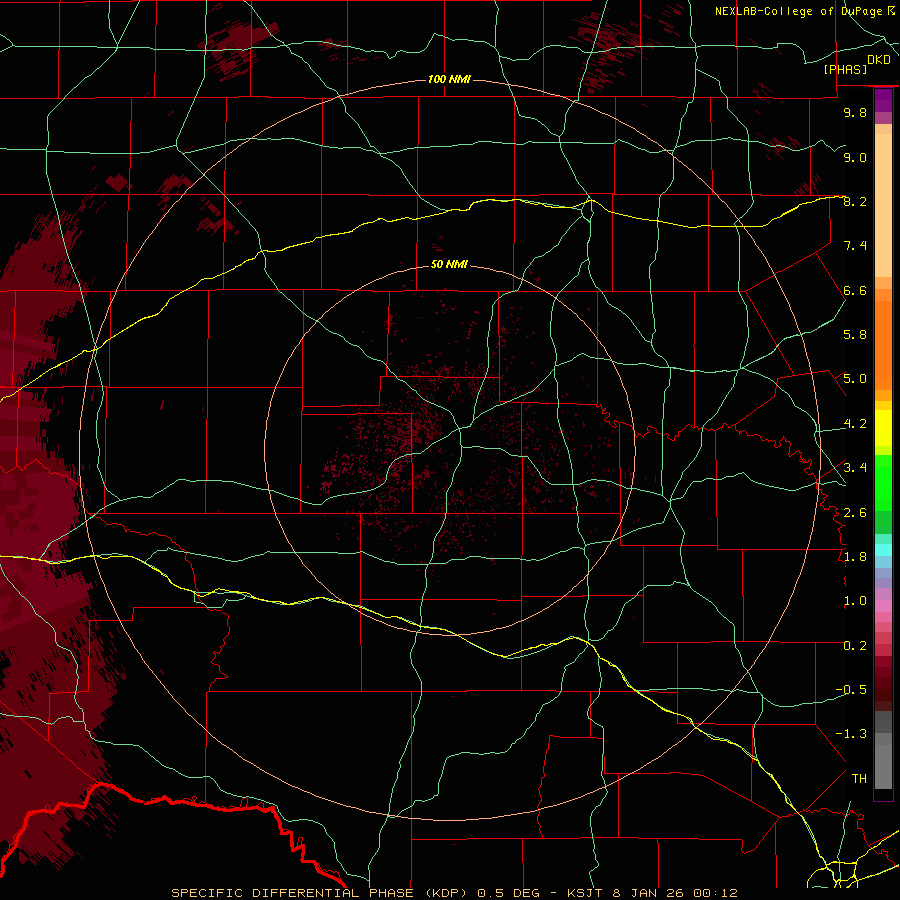Click the 8.2 scale value
This screenshot has width=900, height=900.
pos(855,201)
